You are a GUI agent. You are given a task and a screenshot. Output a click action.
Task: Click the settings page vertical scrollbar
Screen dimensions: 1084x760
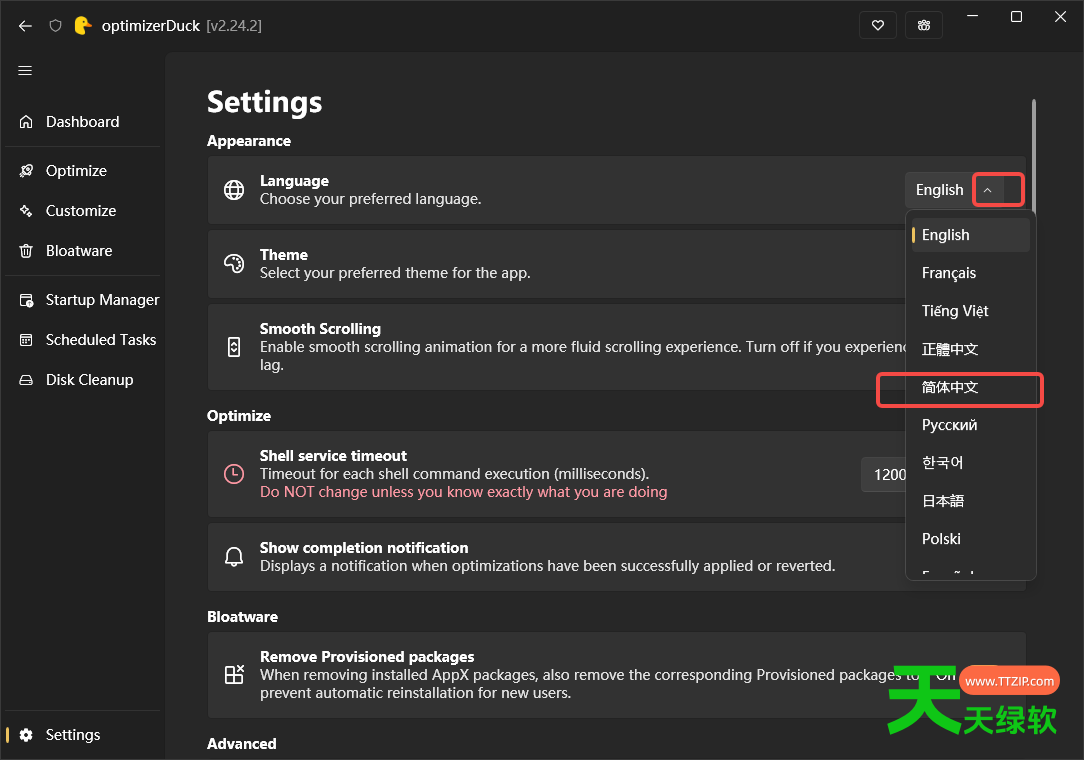(x=1034, y=156)
